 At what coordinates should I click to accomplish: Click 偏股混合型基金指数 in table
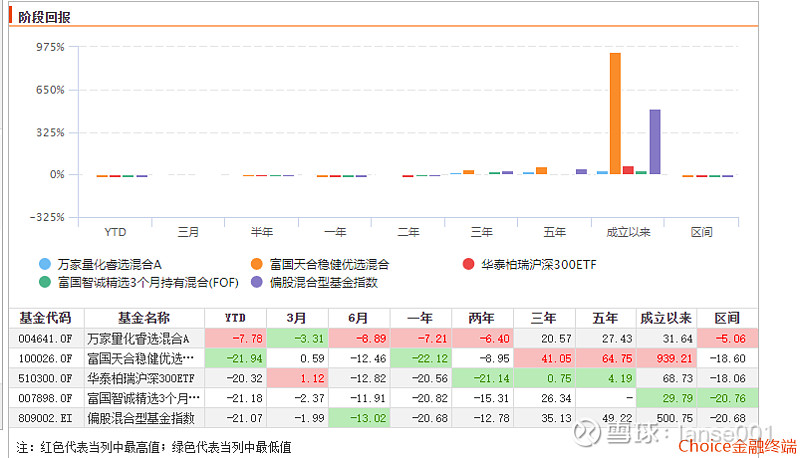[141, 418]
